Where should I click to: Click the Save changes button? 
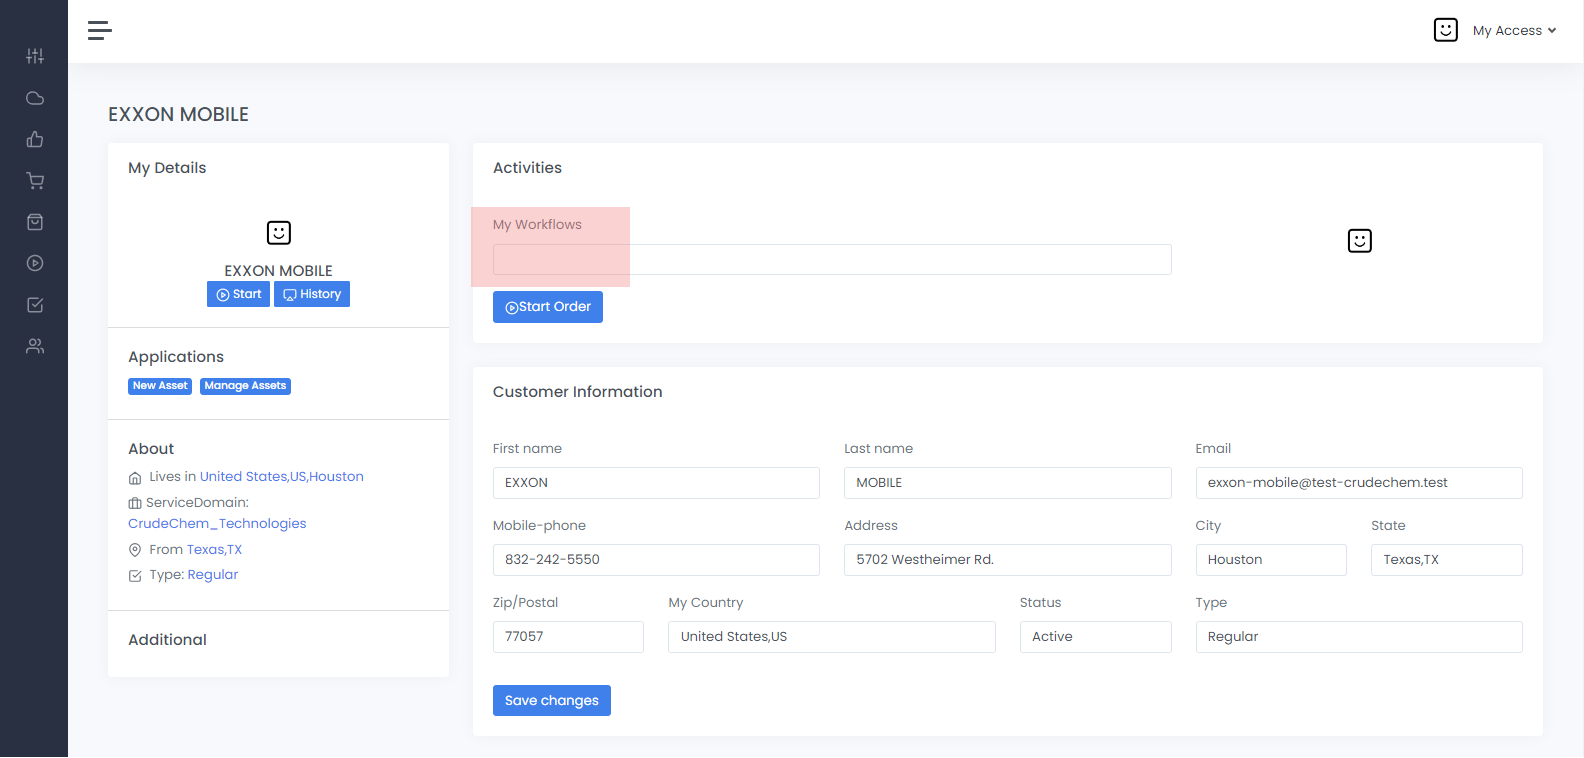(551, 700)
